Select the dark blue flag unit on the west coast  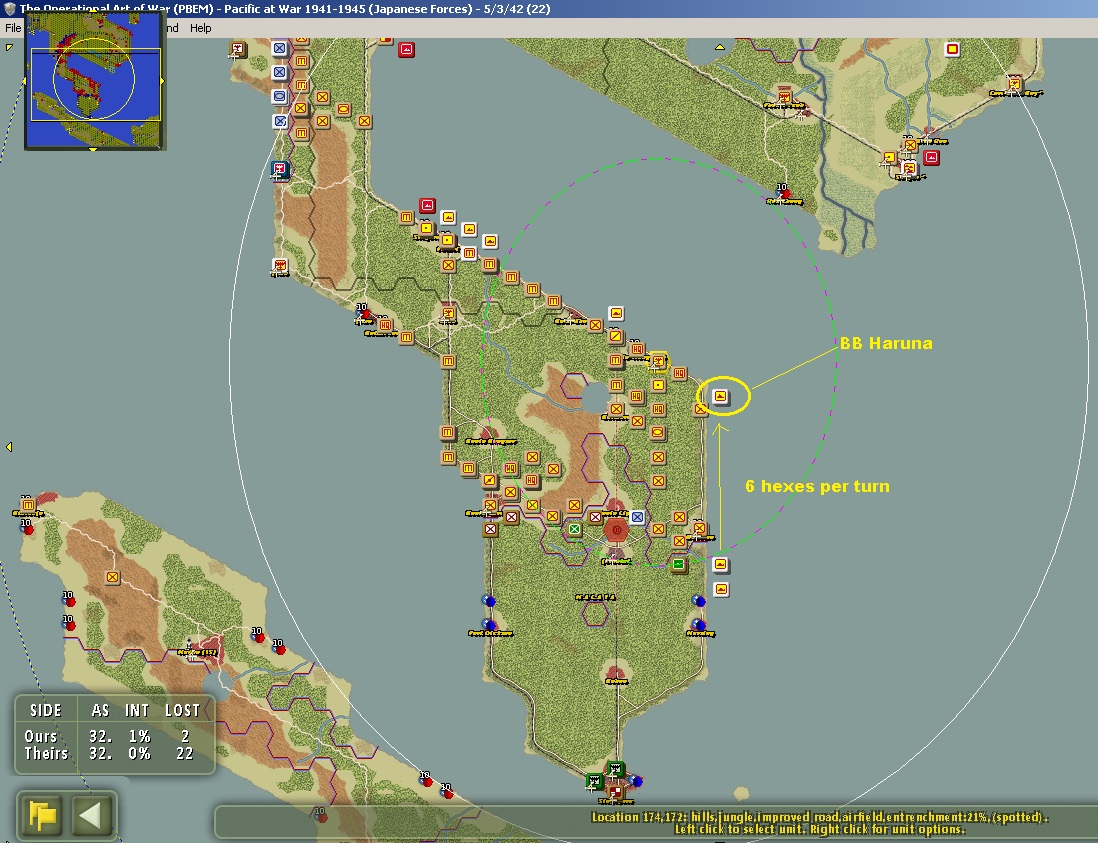click(280, 169)
